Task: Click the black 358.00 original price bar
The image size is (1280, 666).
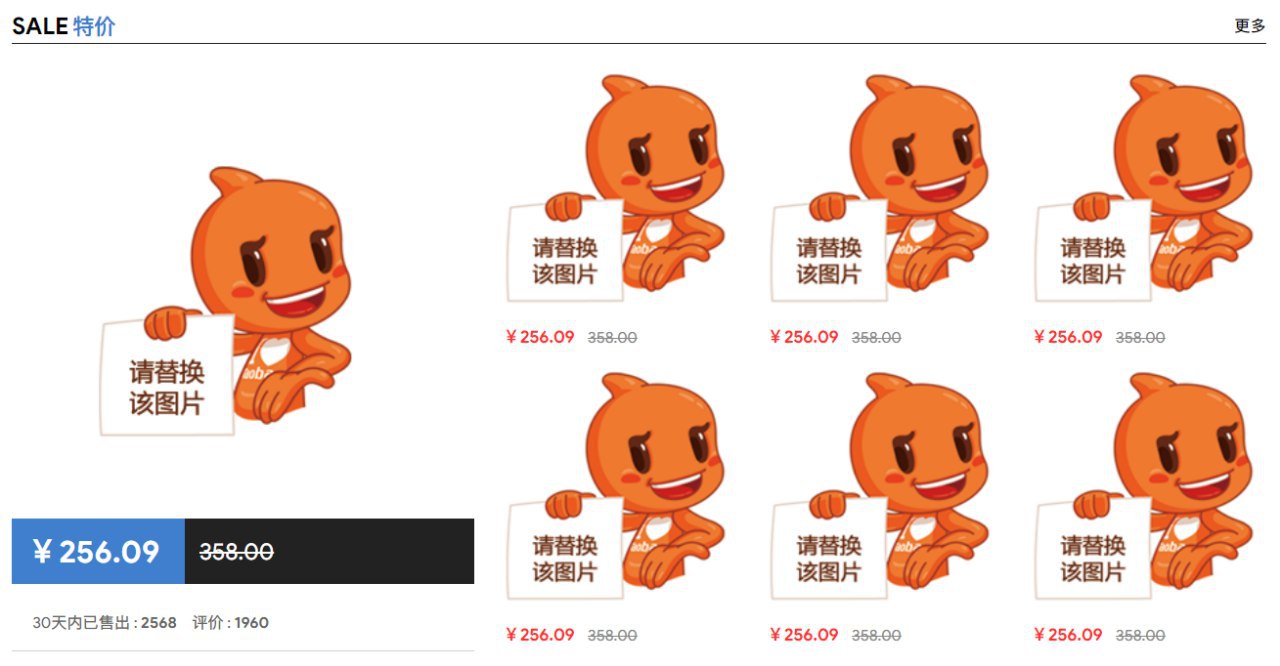Action: click(x=329, y=551)
